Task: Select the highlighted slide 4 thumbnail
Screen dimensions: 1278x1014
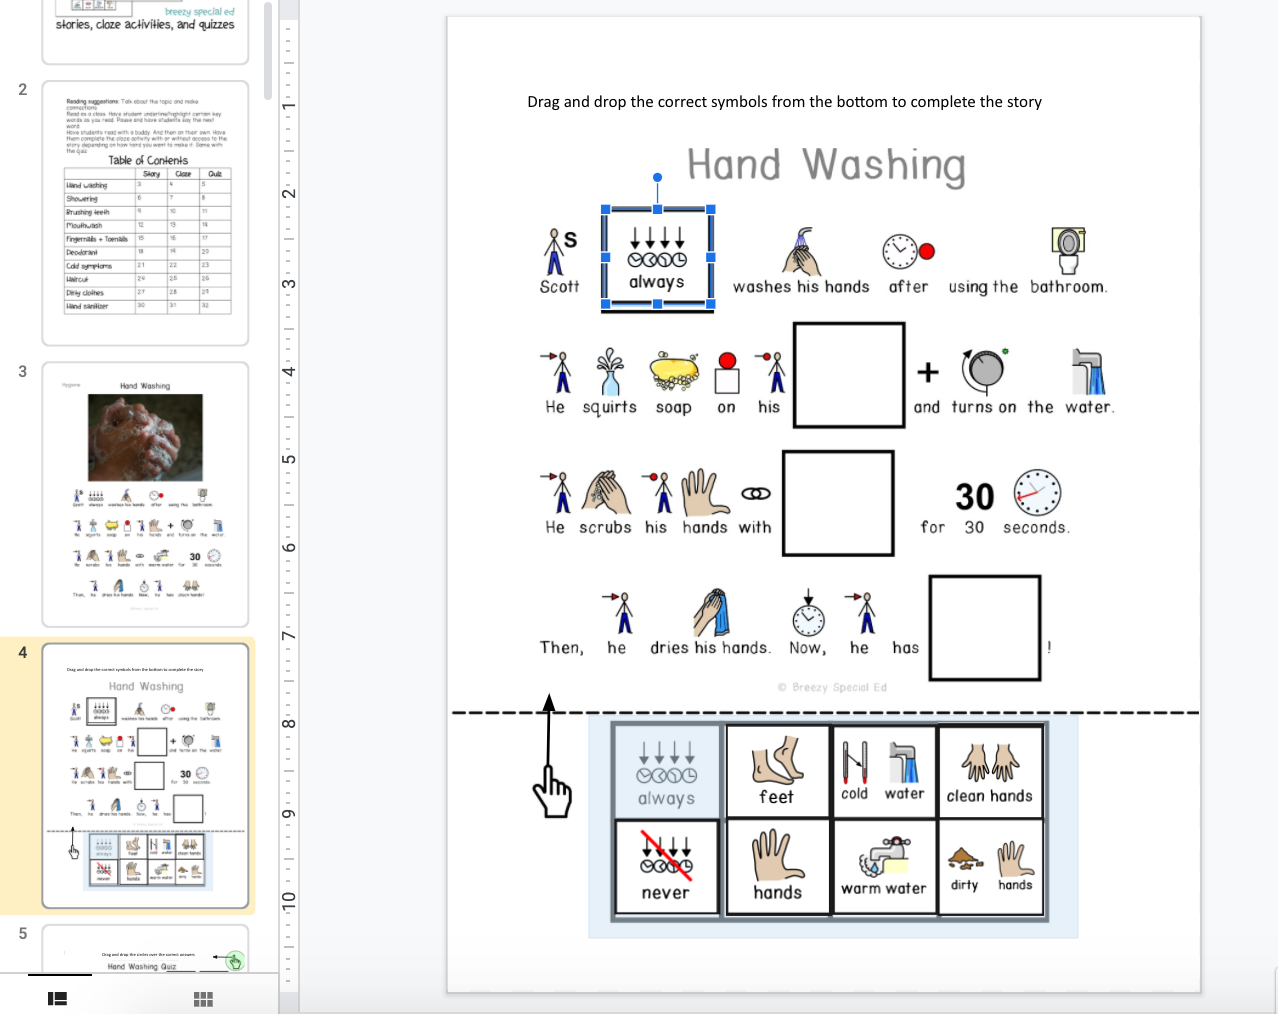Action: click(x=145, y=775)
